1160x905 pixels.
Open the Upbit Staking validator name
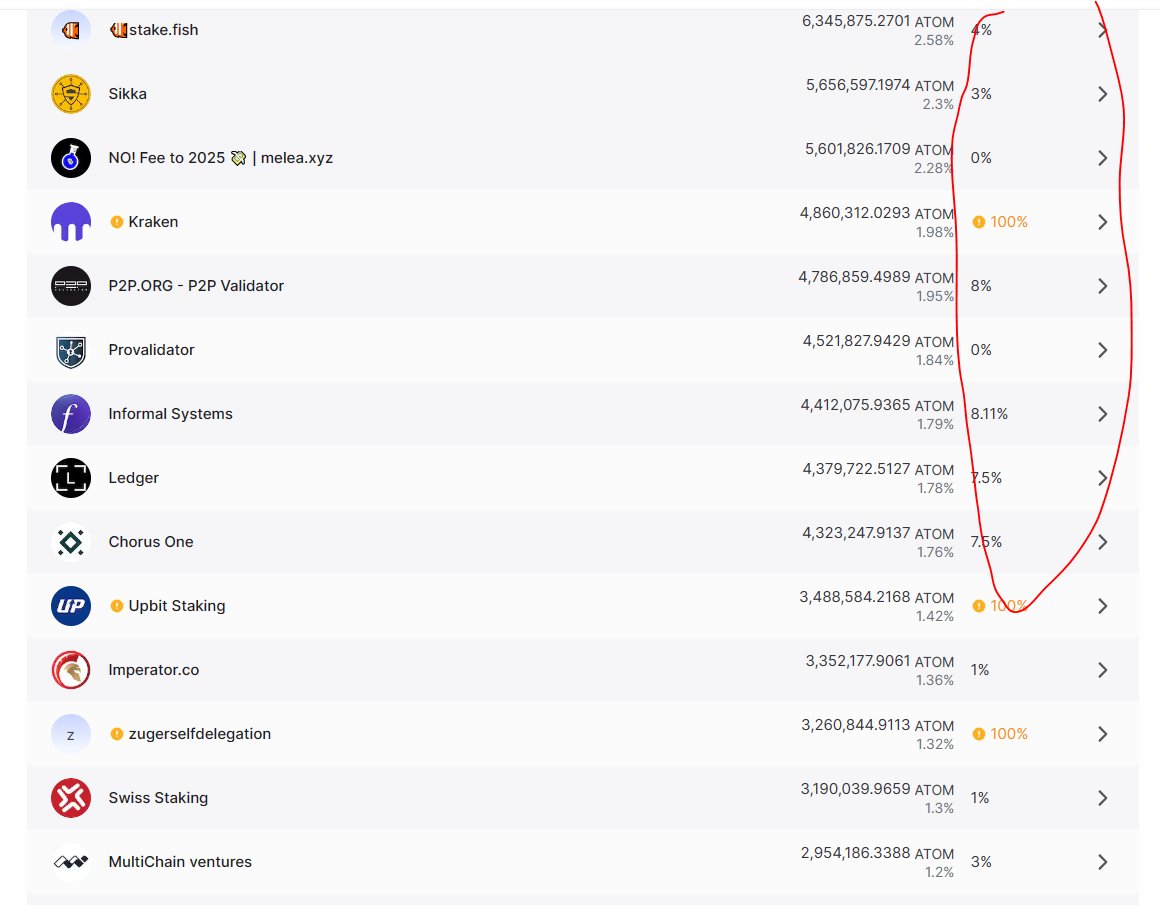pyautogui.click(x=177, y=606)
